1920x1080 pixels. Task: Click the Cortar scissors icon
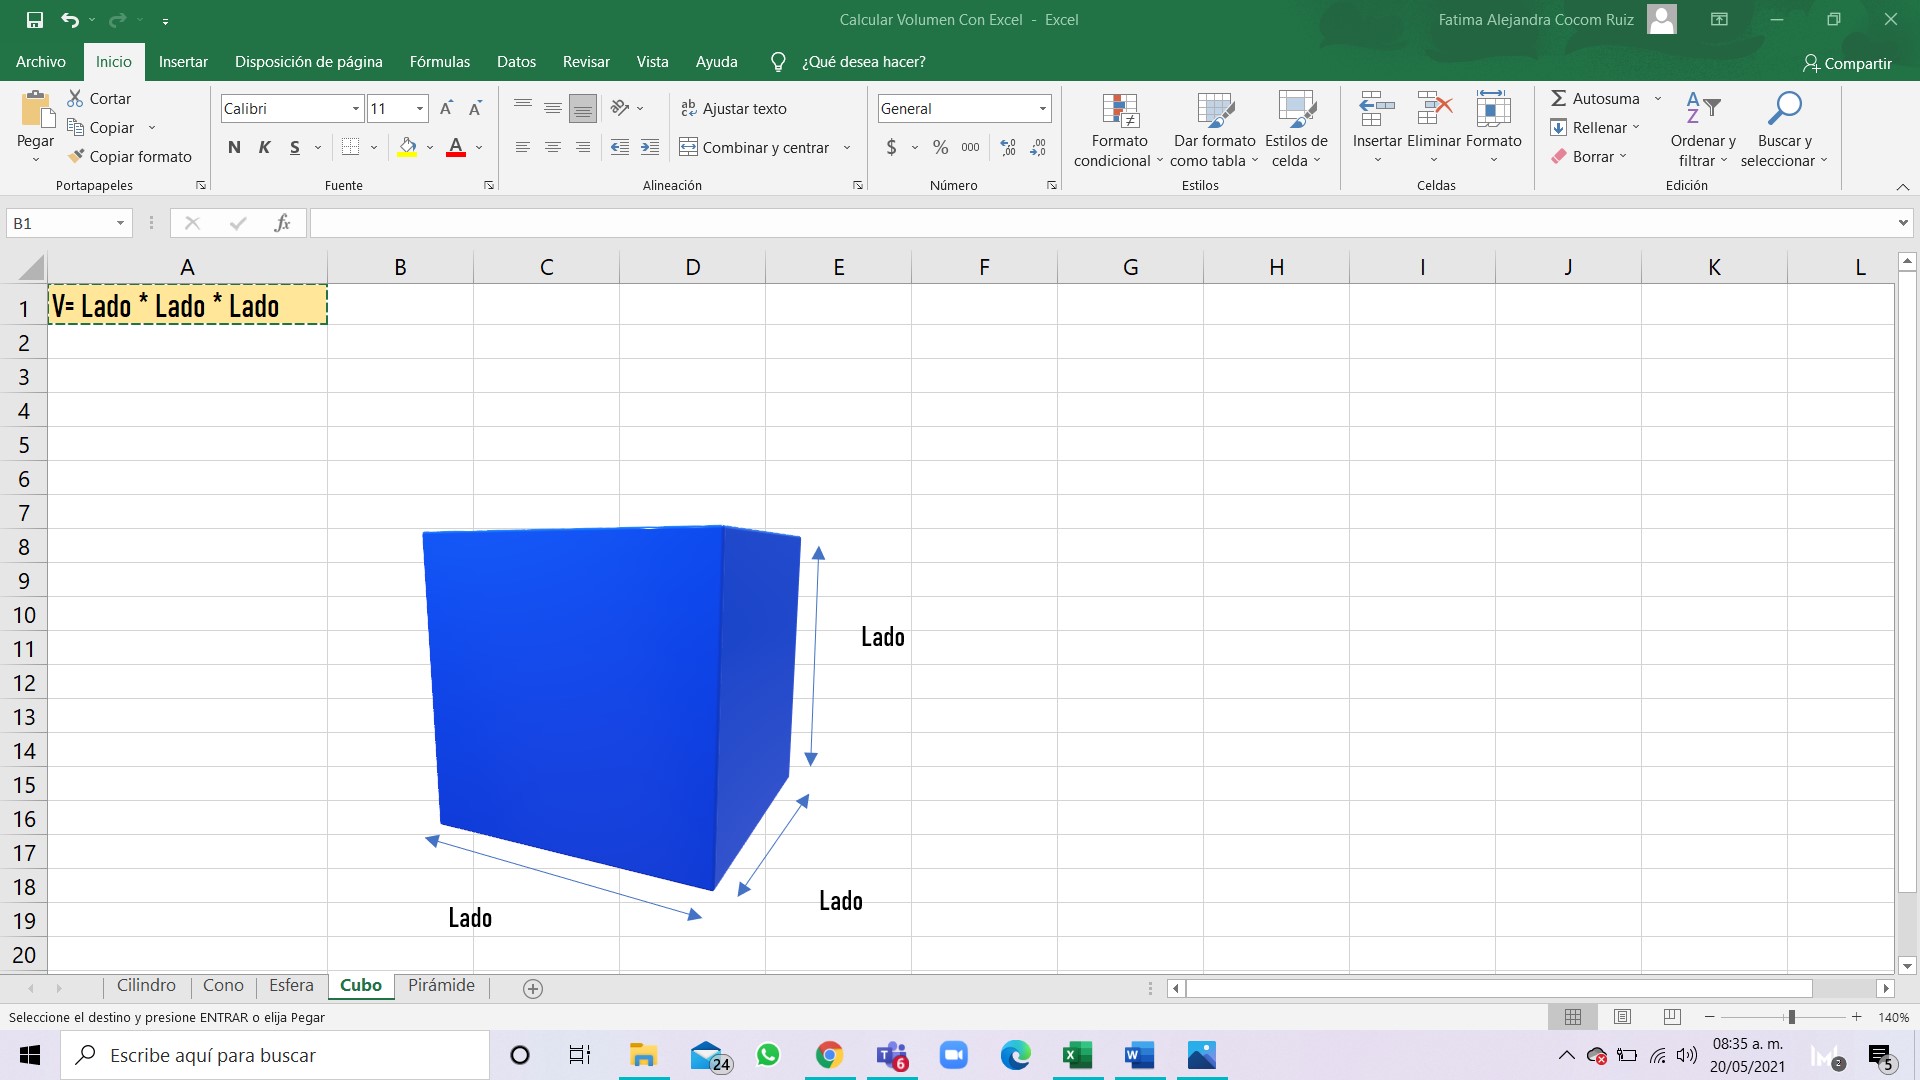77,98
